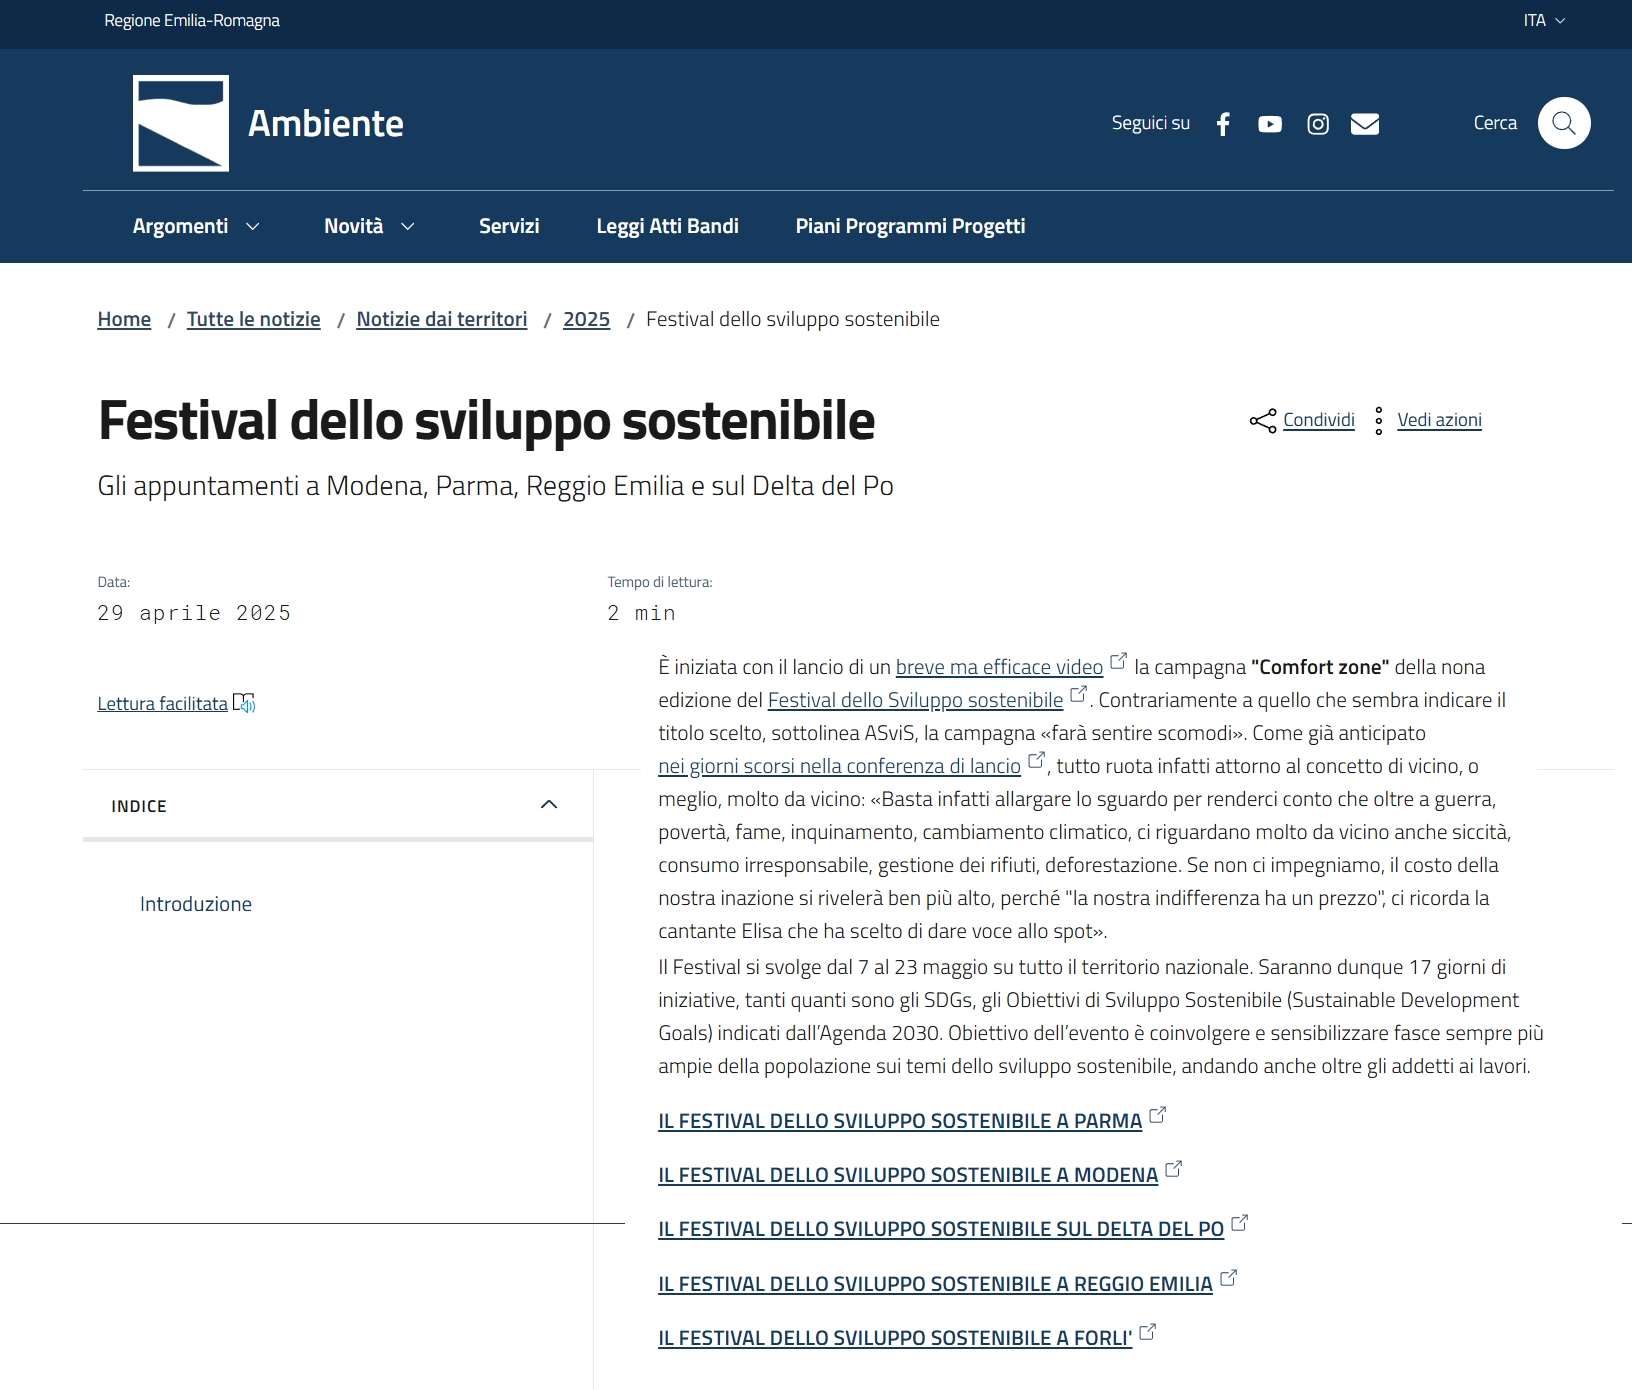Viewport: 1632px width, 1390px height.
Task: Open Leggi Atti Bandi menu item
Action: click(x=667, y=226)
